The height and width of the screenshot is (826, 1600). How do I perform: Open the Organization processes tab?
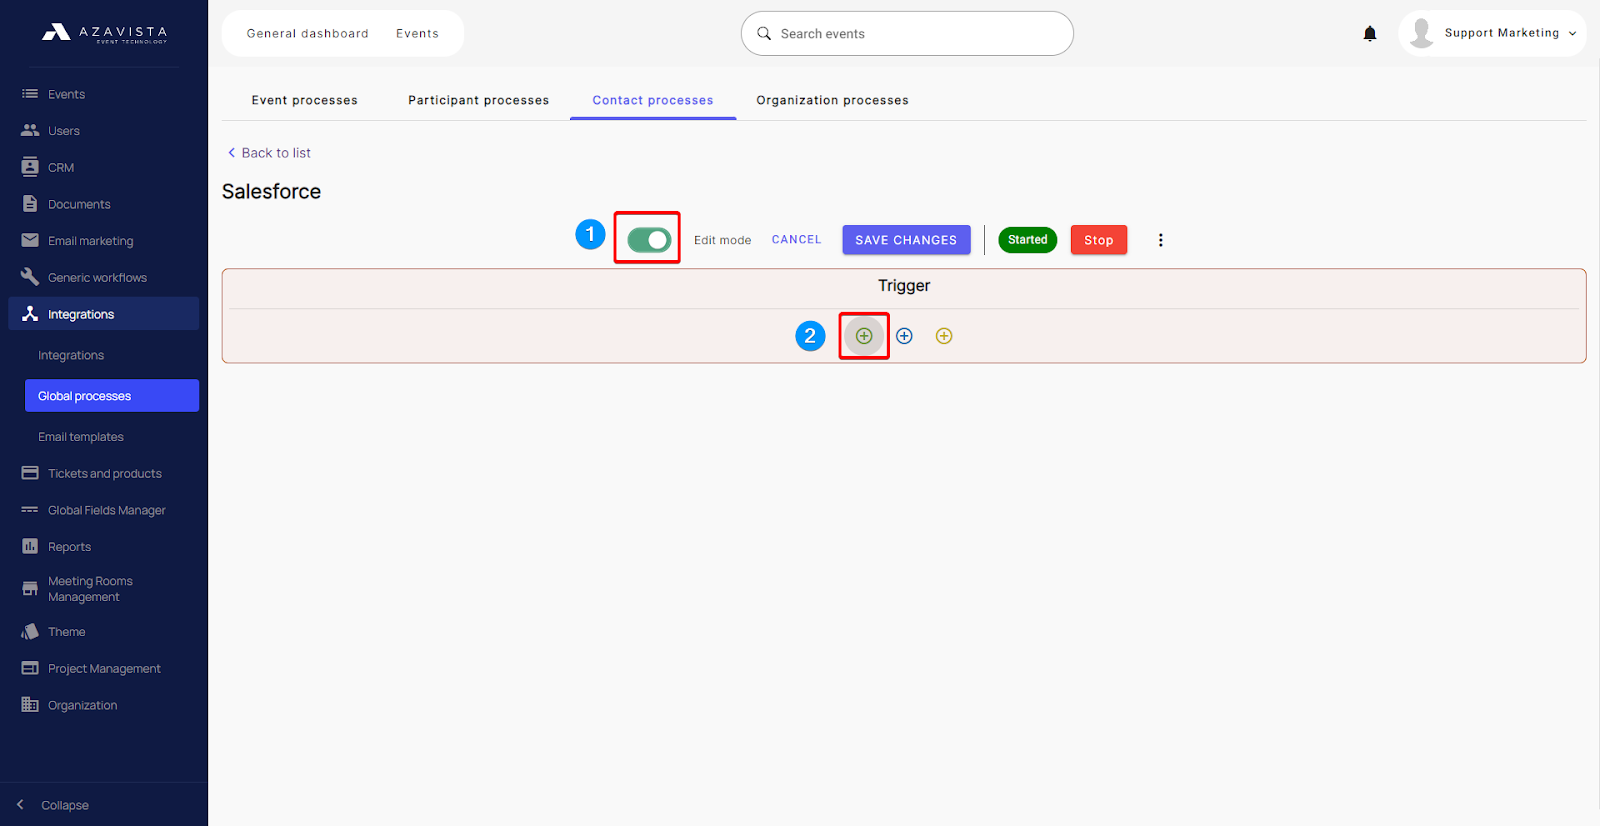click(832, 100)
